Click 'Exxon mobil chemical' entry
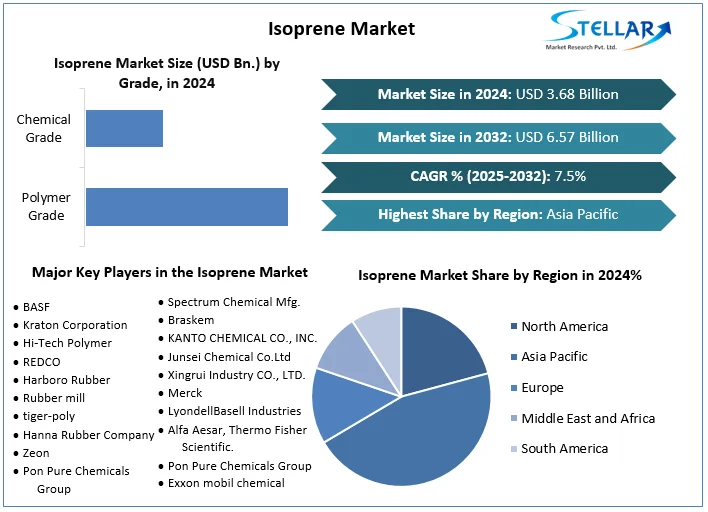Viewport: 708px width, 512px height. pos(226,483)
